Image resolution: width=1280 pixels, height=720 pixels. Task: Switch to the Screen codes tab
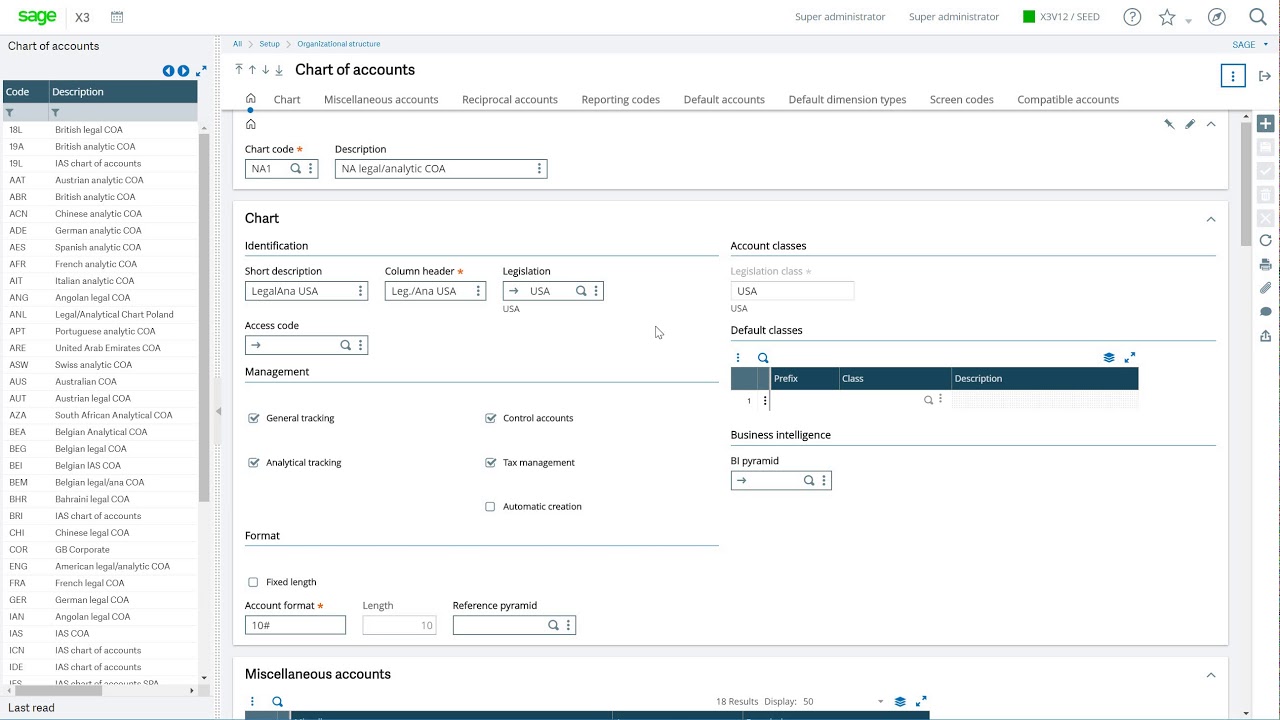(x=962, y=100)
